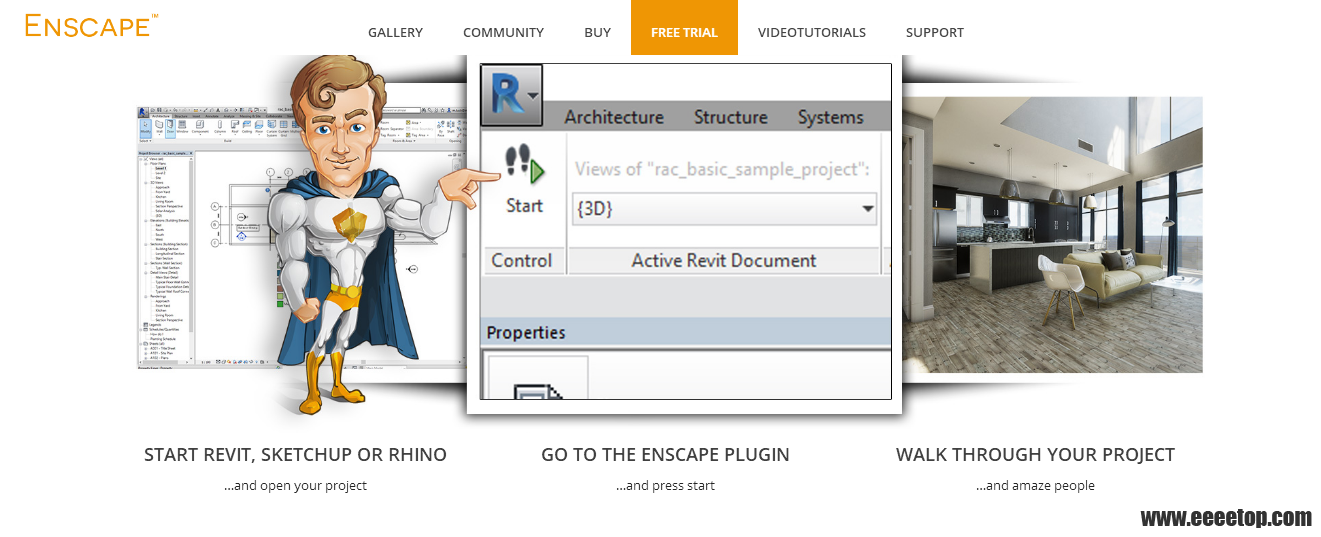Switch to the Architecture ribbon tab
Screen dimensions: 1321x537
[614, 117]
